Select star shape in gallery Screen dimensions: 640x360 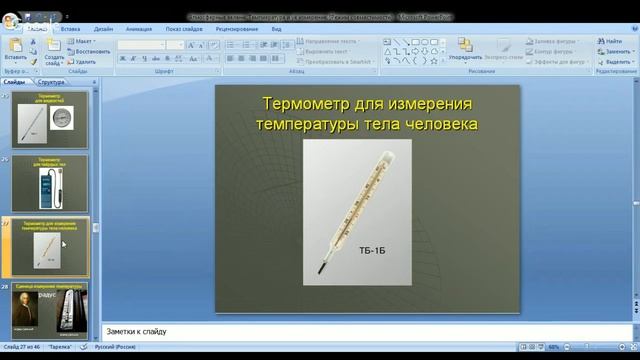(x=434, y=61)
